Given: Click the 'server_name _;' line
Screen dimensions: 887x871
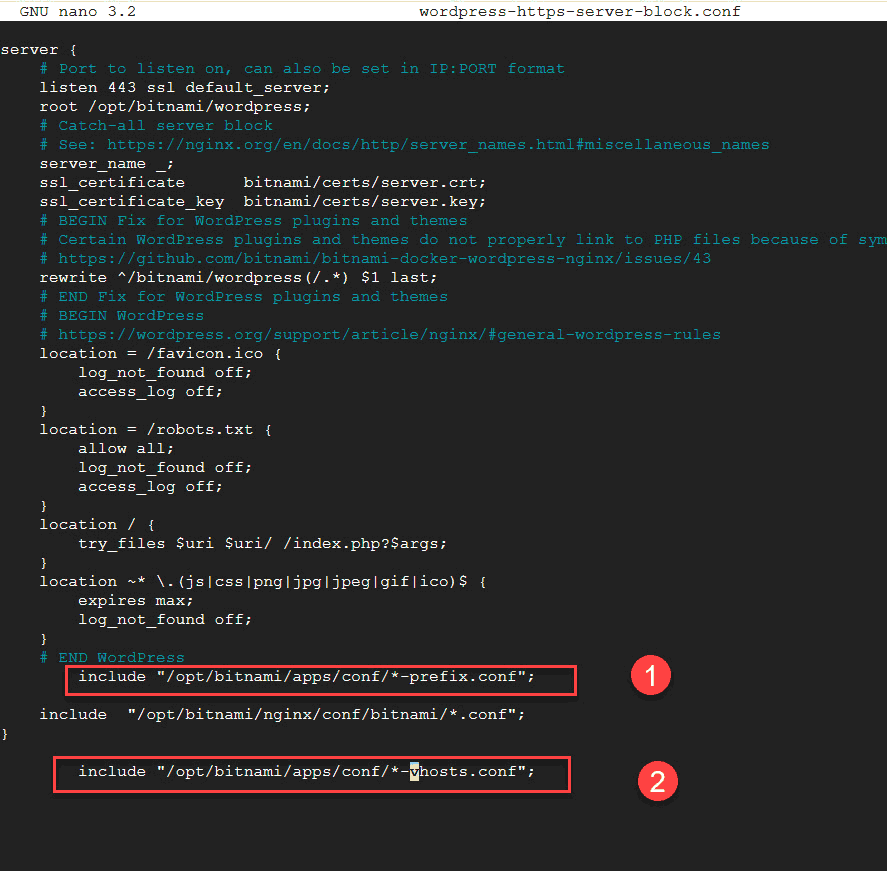Looking at the screenshot, I should point(106,164).
